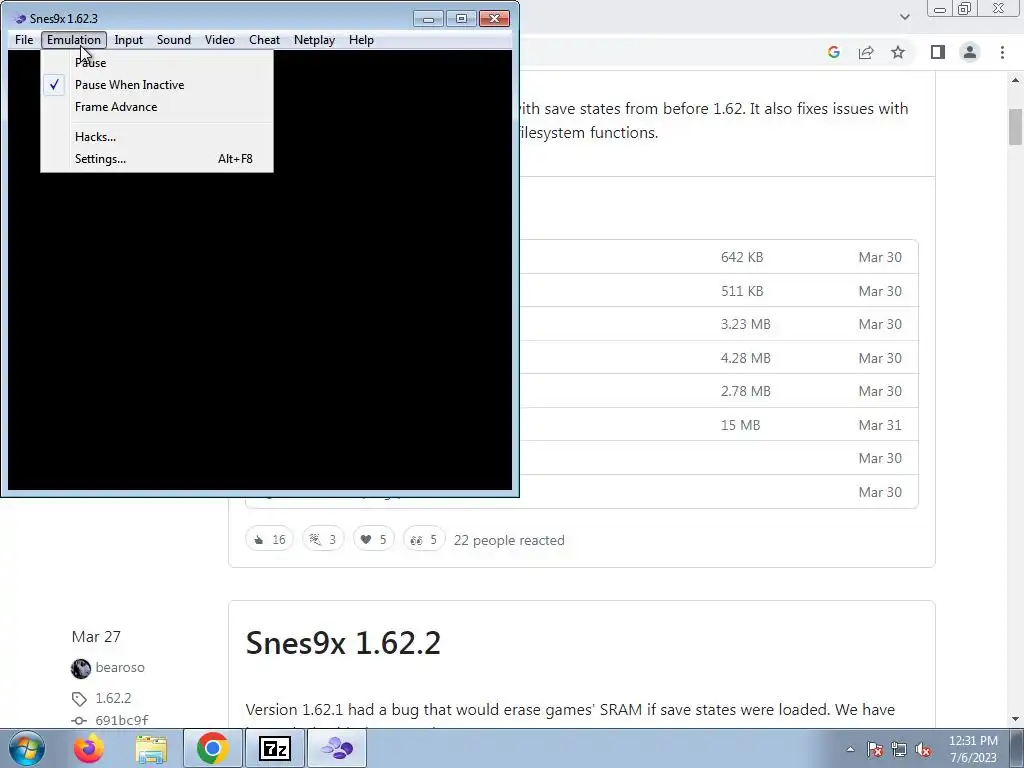Open the Netplay menu

click(x=314, y=40)
